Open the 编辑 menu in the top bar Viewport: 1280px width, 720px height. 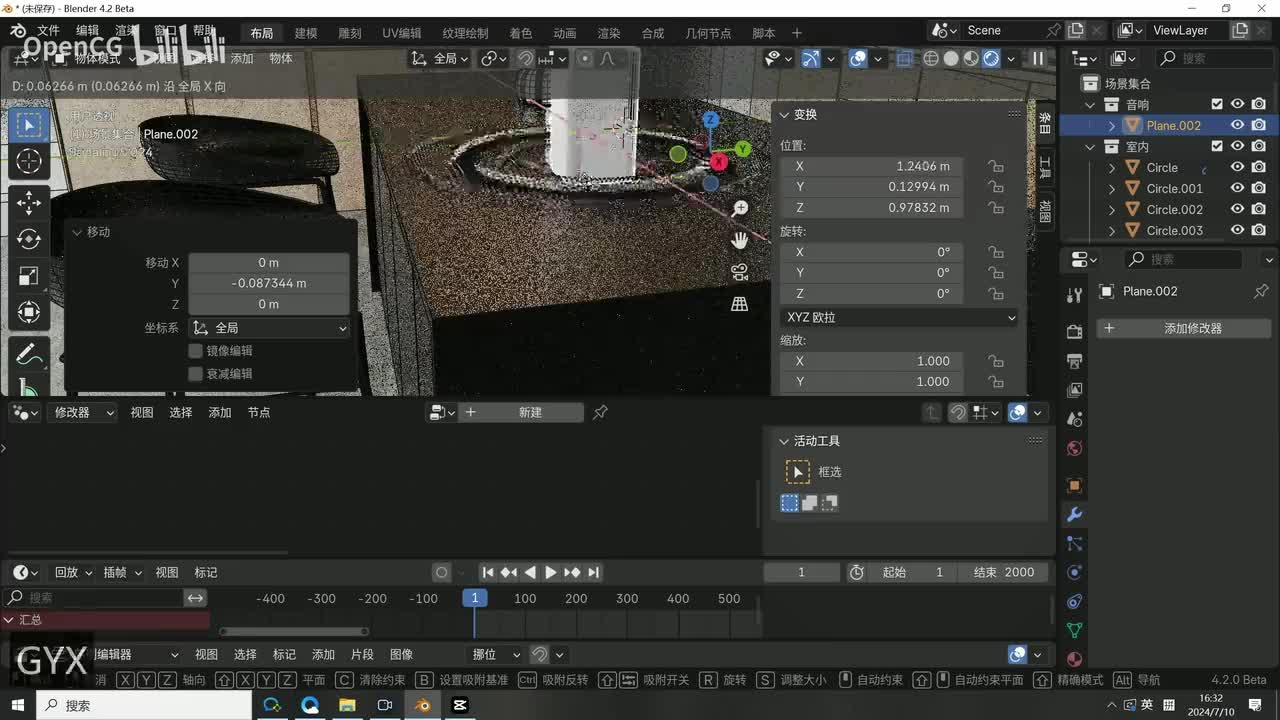(x=88, y=31)
